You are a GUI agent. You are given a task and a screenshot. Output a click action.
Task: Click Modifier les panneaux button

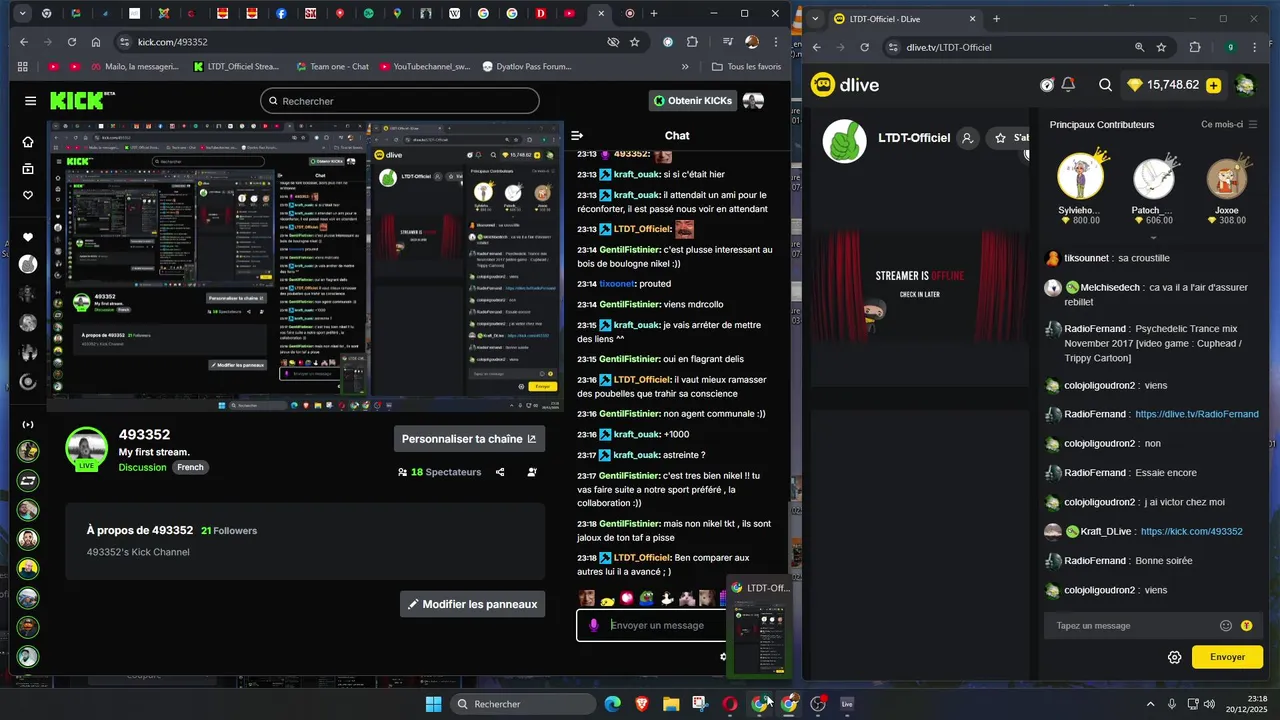click(x=472, y=604)
